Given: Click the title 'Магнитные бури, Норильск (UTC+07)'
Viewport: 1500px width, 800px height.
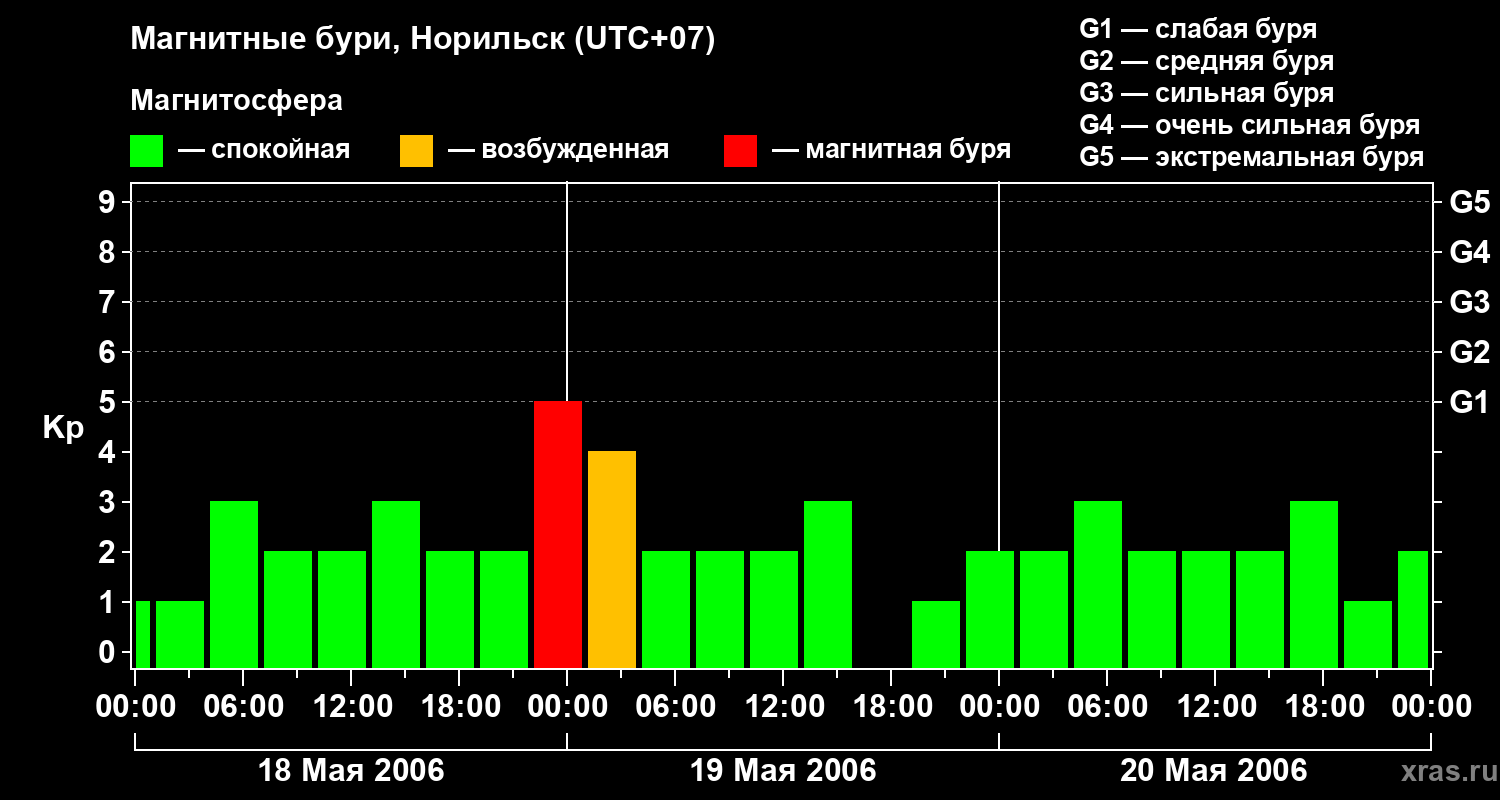Looking at the screenshot, I should click(423, 40).
